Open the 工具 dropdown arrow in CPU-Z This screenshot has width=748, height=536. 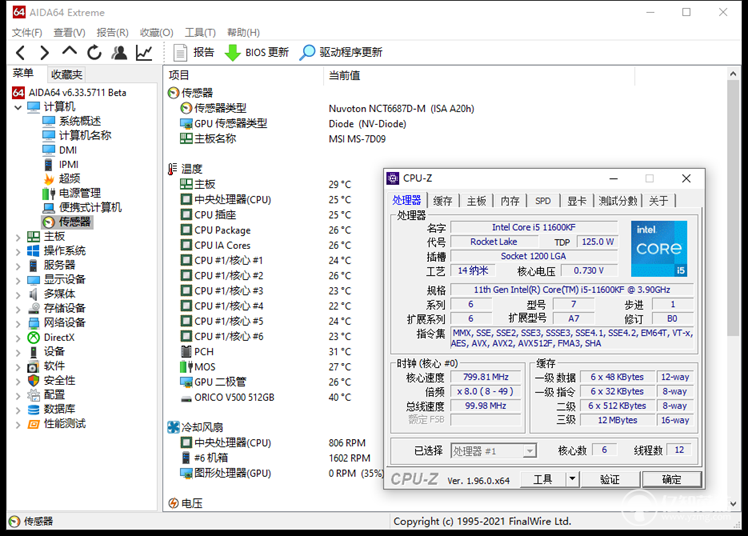click(x=572, y=479)
